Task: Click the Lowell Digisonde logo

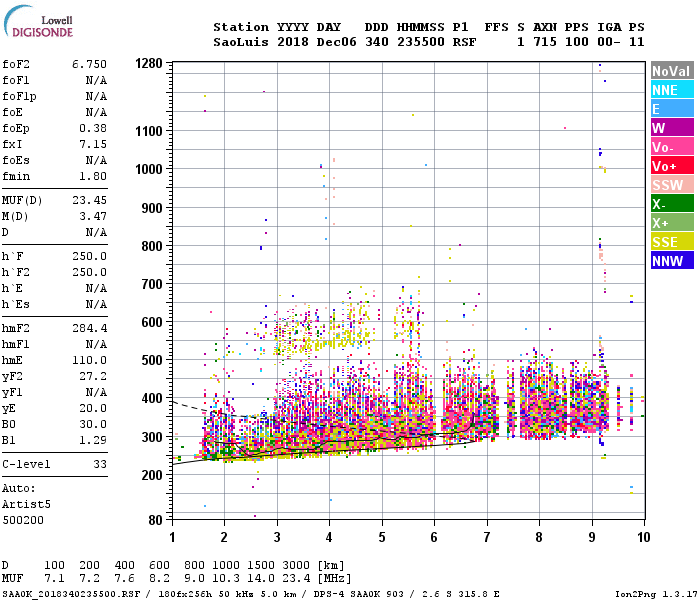Action: click(38, 21)
